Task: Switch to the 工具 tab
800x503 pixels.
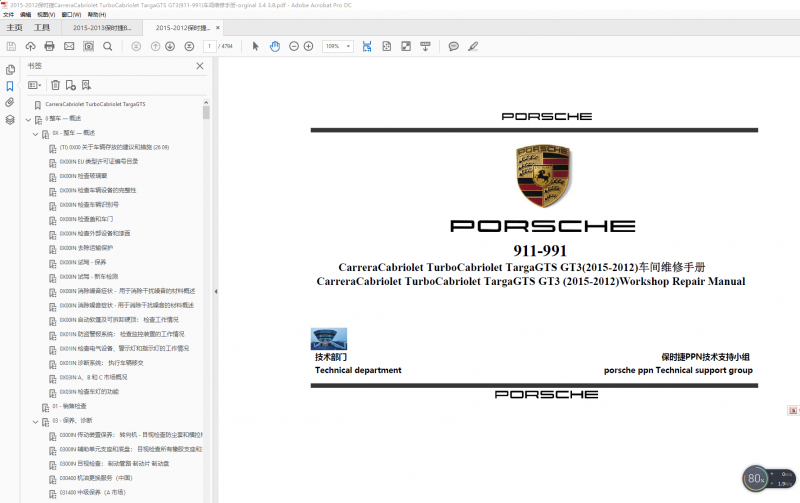Action: 42,28
